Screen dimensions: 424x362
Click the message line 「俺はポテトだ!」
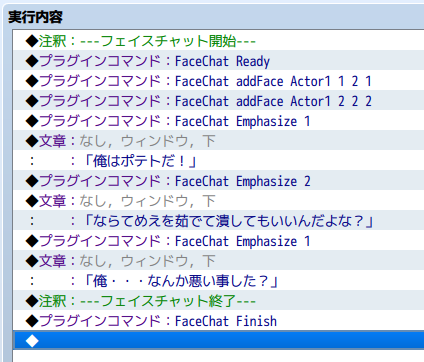tap(219, 161)
